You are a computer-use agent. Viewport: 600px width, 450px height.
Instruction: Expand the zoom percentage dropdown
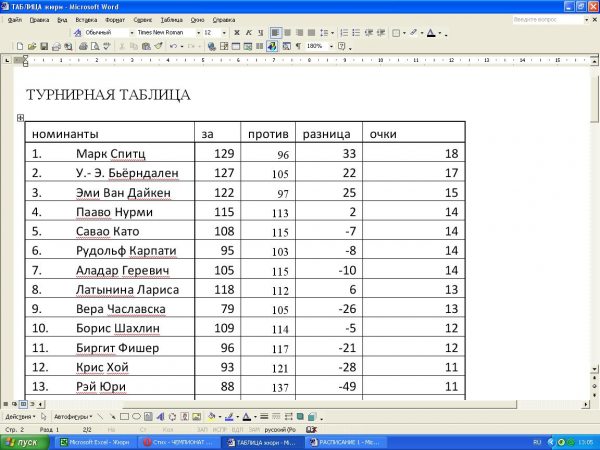tap(332, 46)
